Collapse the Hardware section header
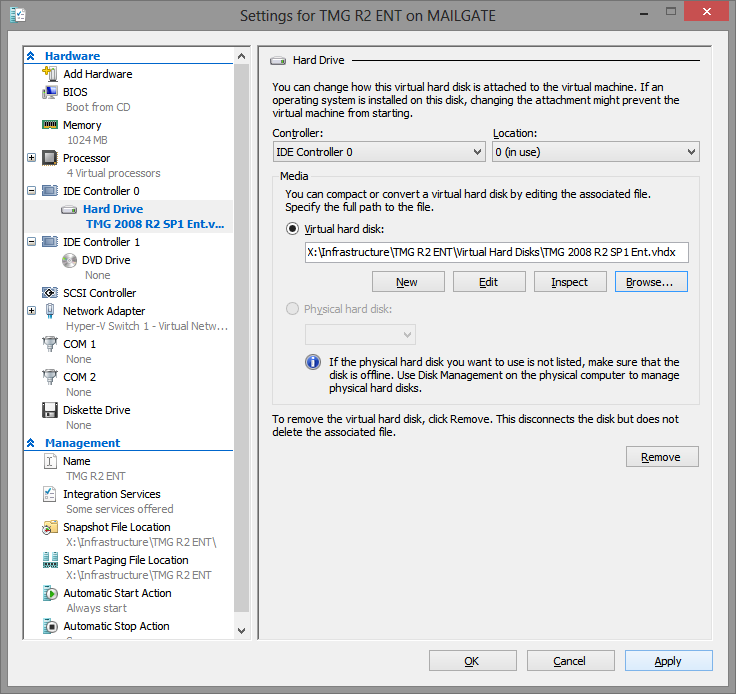This screenshot has height=694, width=736. 32,56
